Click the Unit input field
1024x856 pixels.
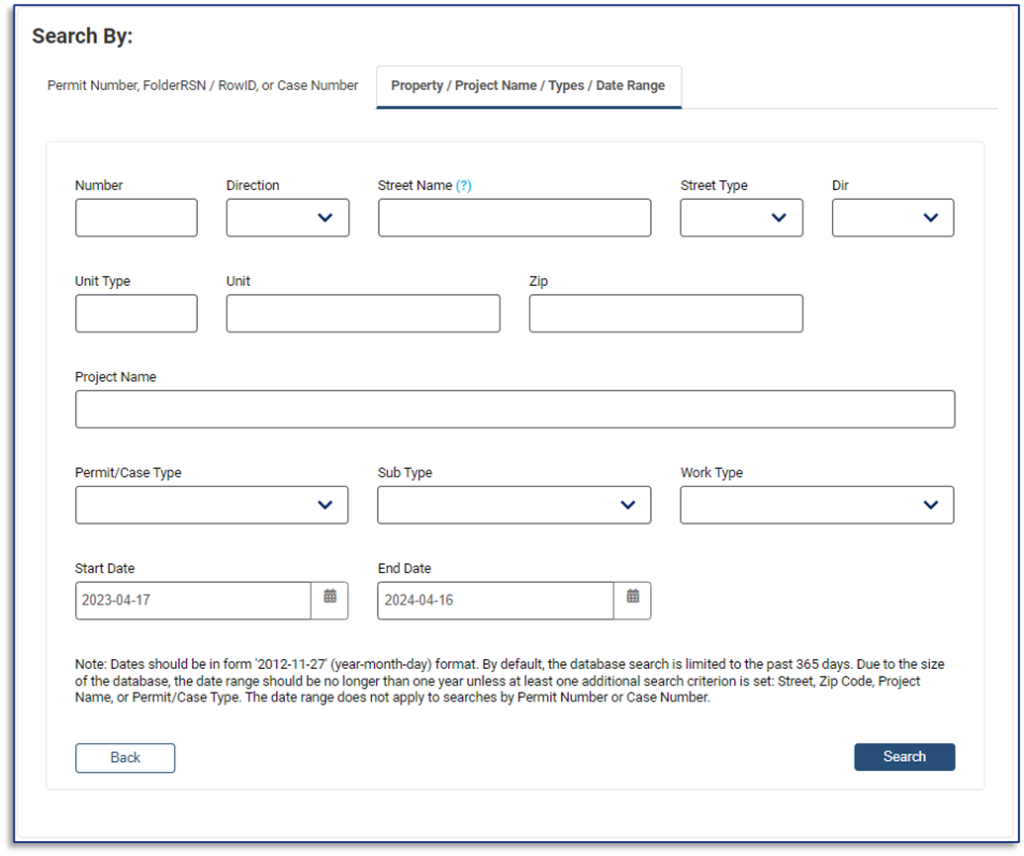pos(363,314)
